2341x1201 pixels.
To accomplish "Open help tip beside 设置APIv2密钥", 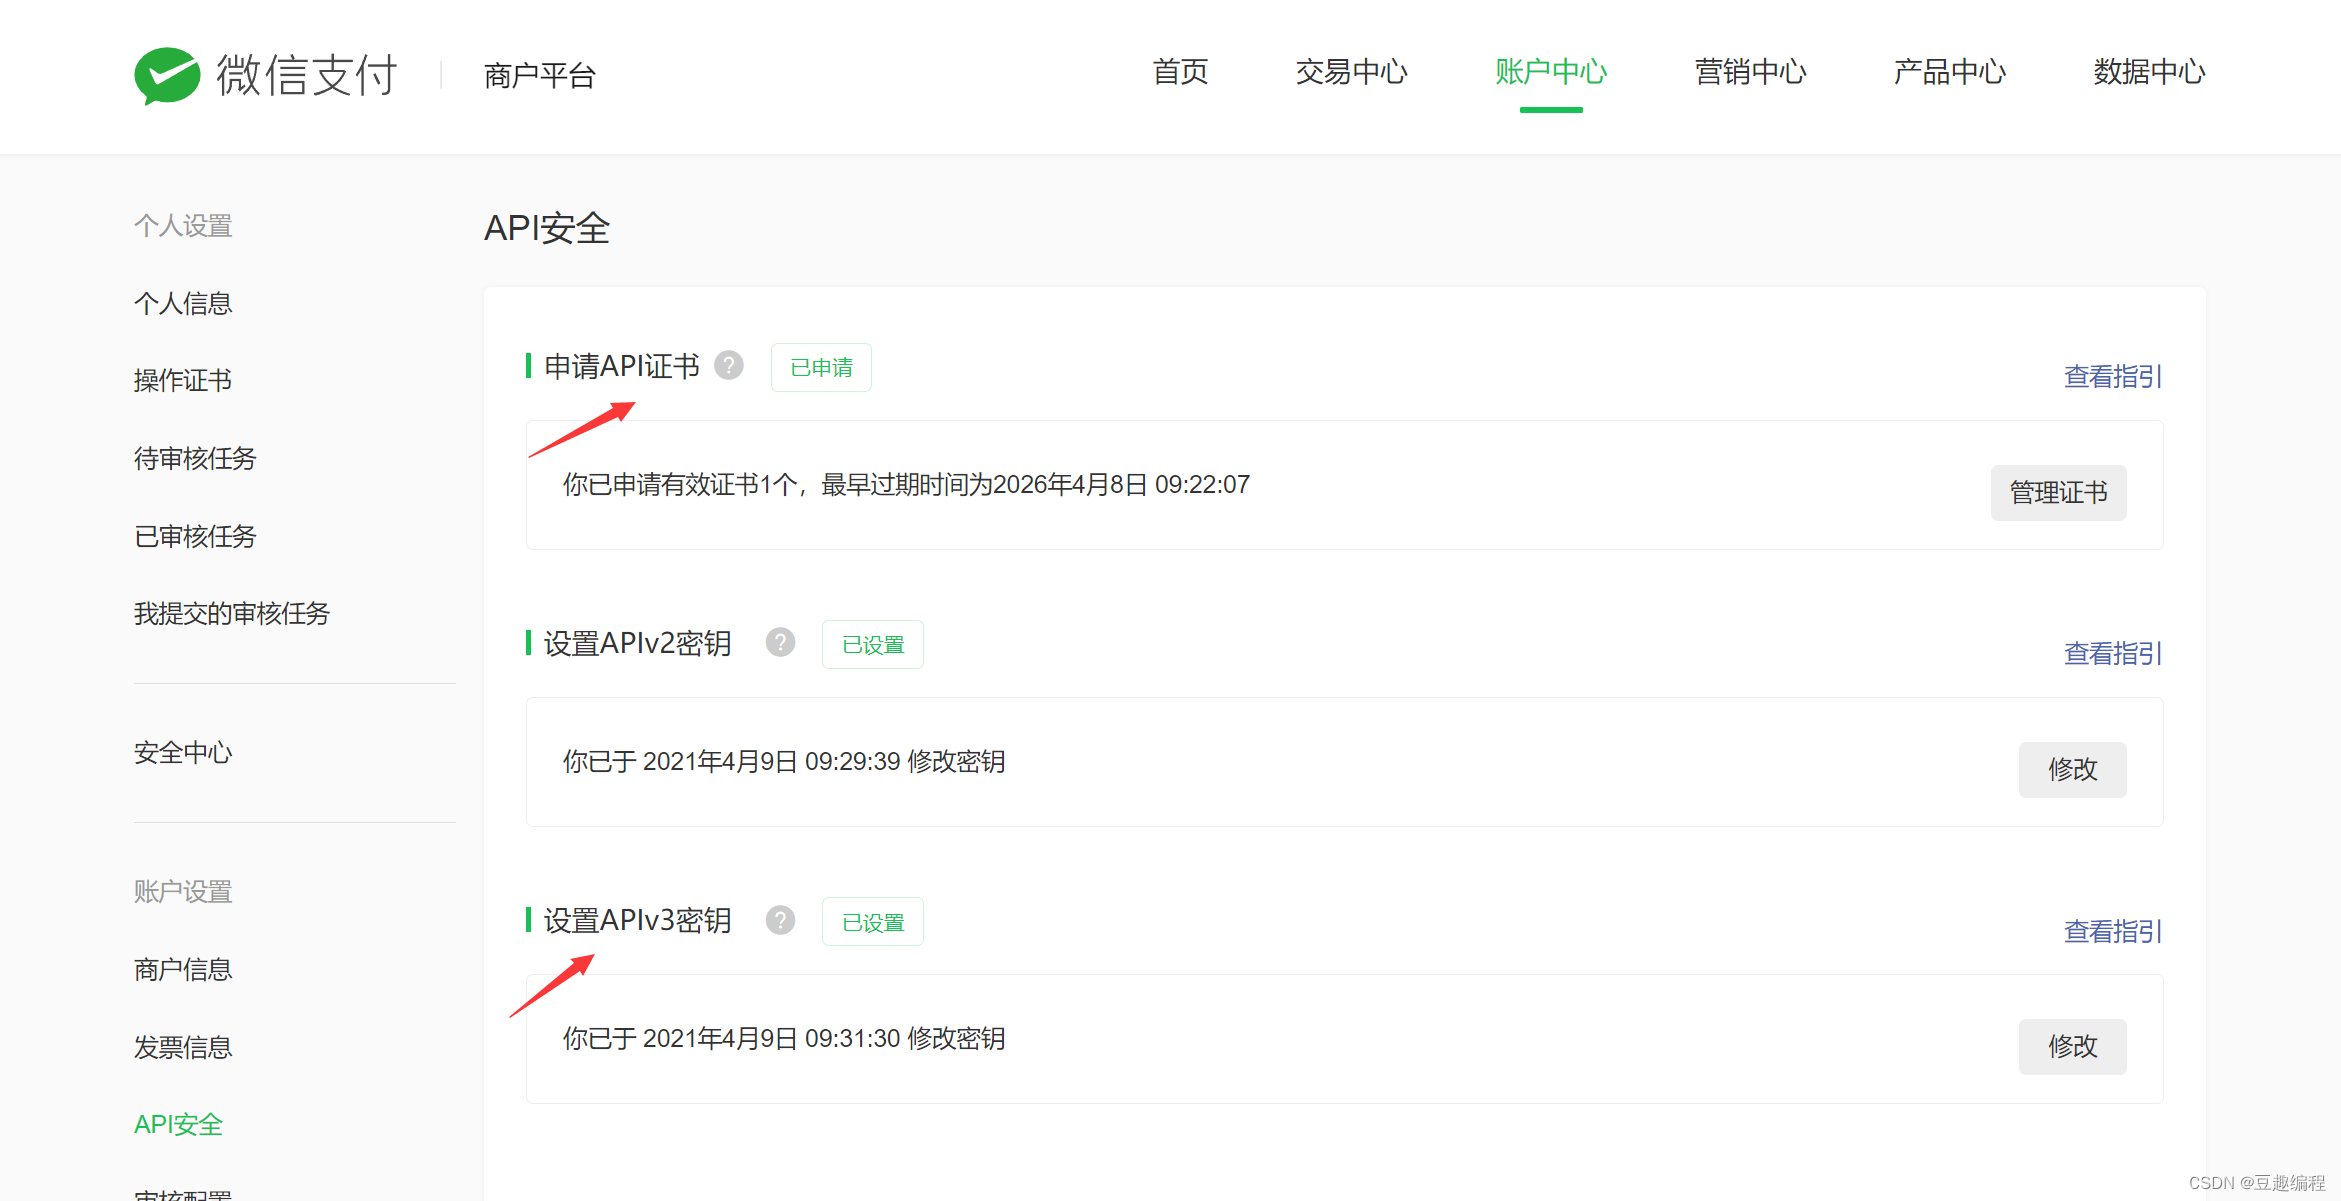I will [x=780, y=642].
